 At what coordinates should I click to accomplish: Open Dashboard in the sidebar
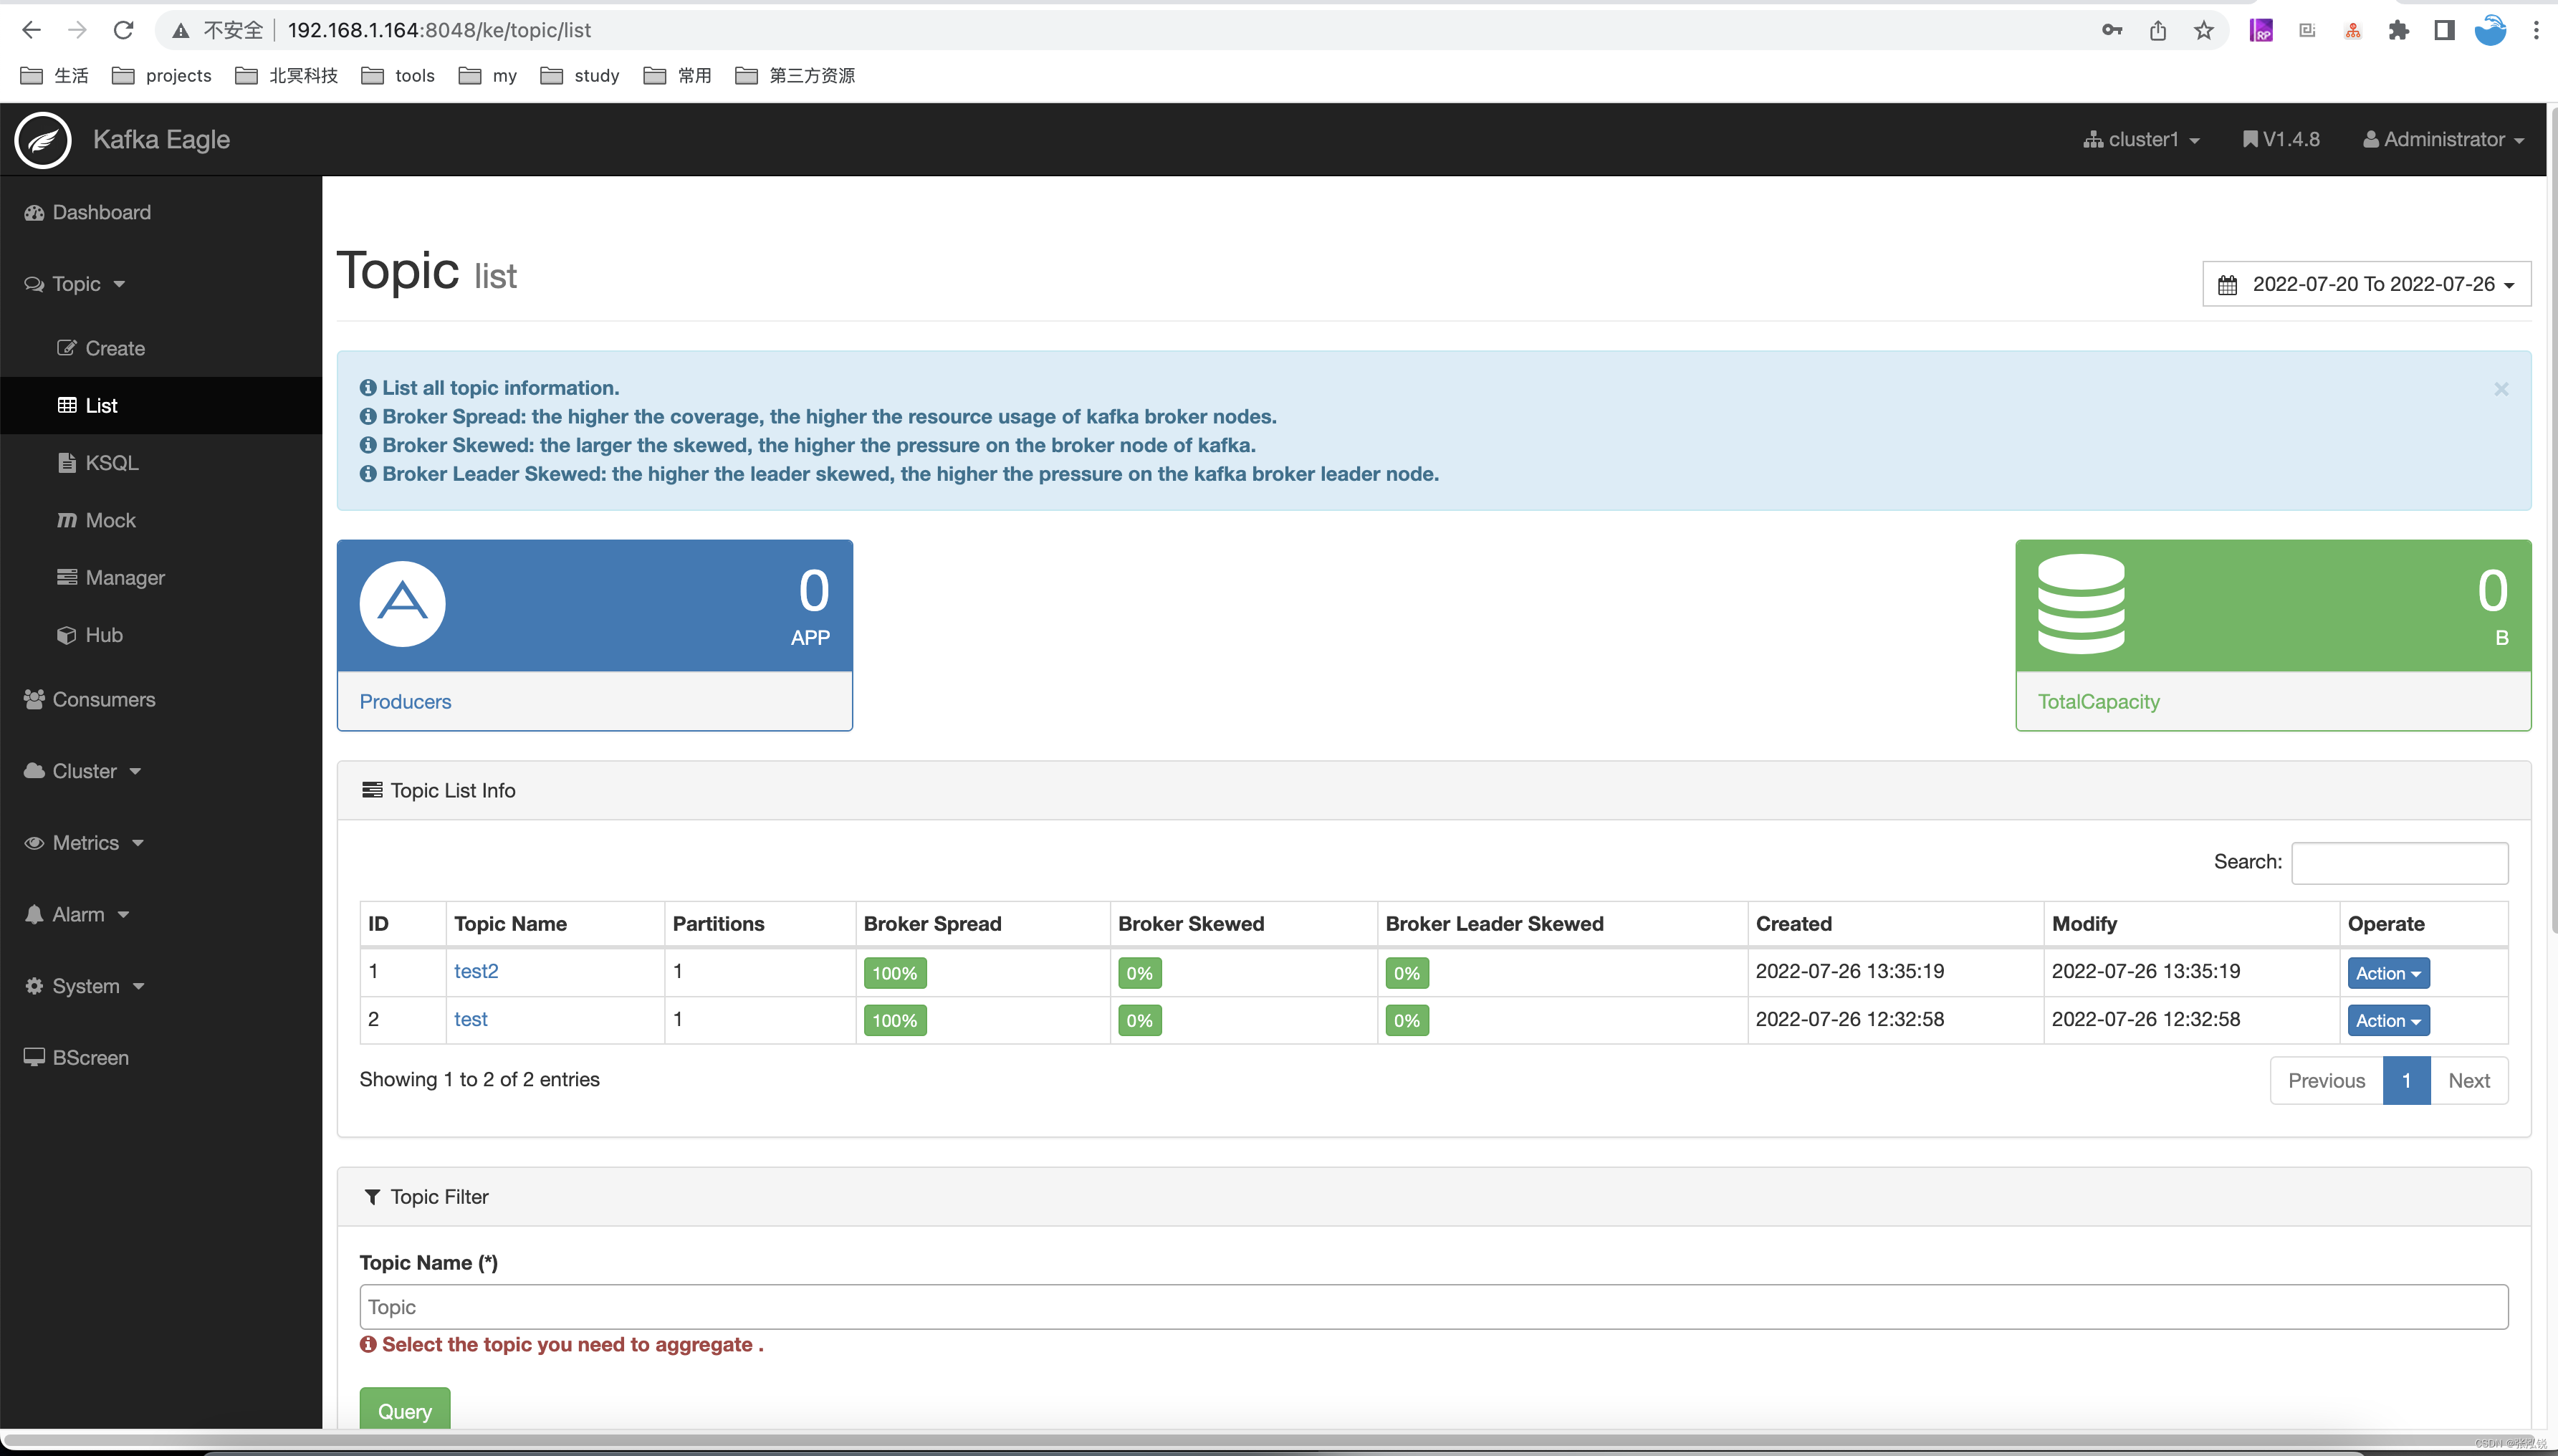click(87, 212)
